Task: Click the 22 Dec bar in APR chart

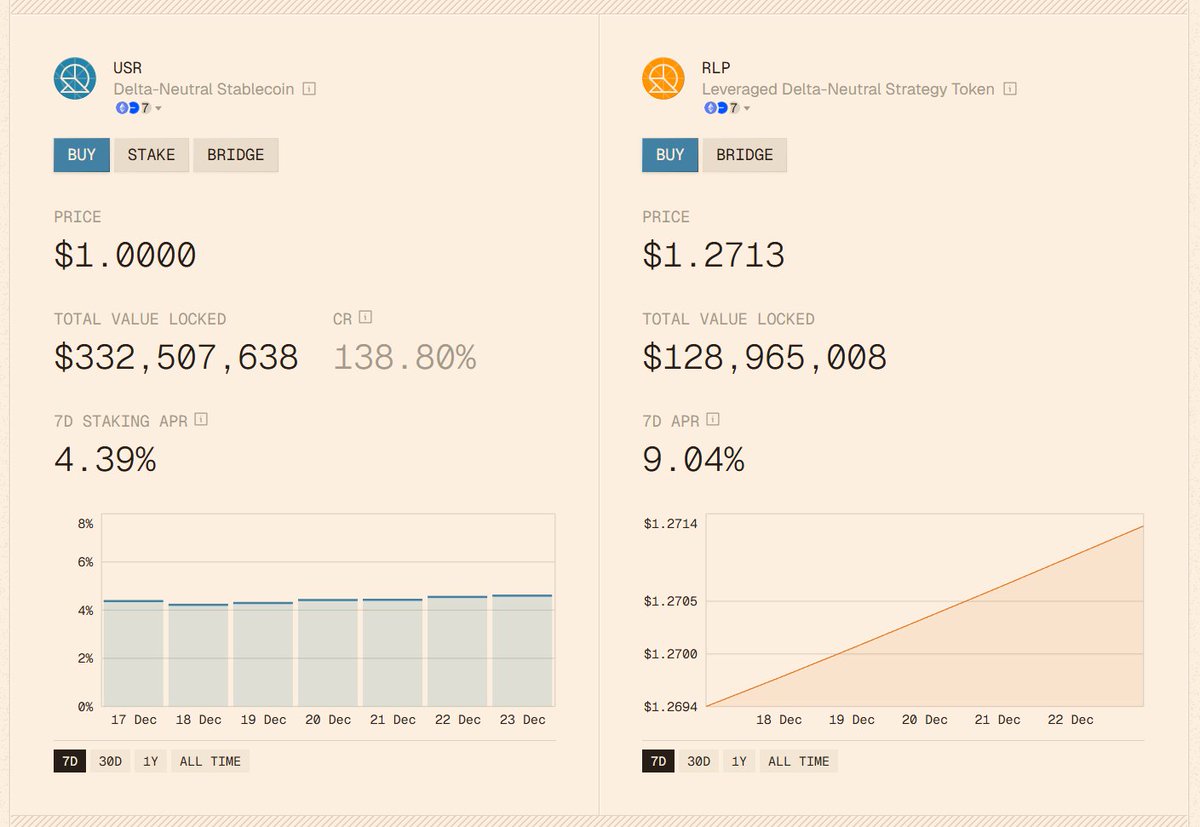Action: (x=457, y=651)
